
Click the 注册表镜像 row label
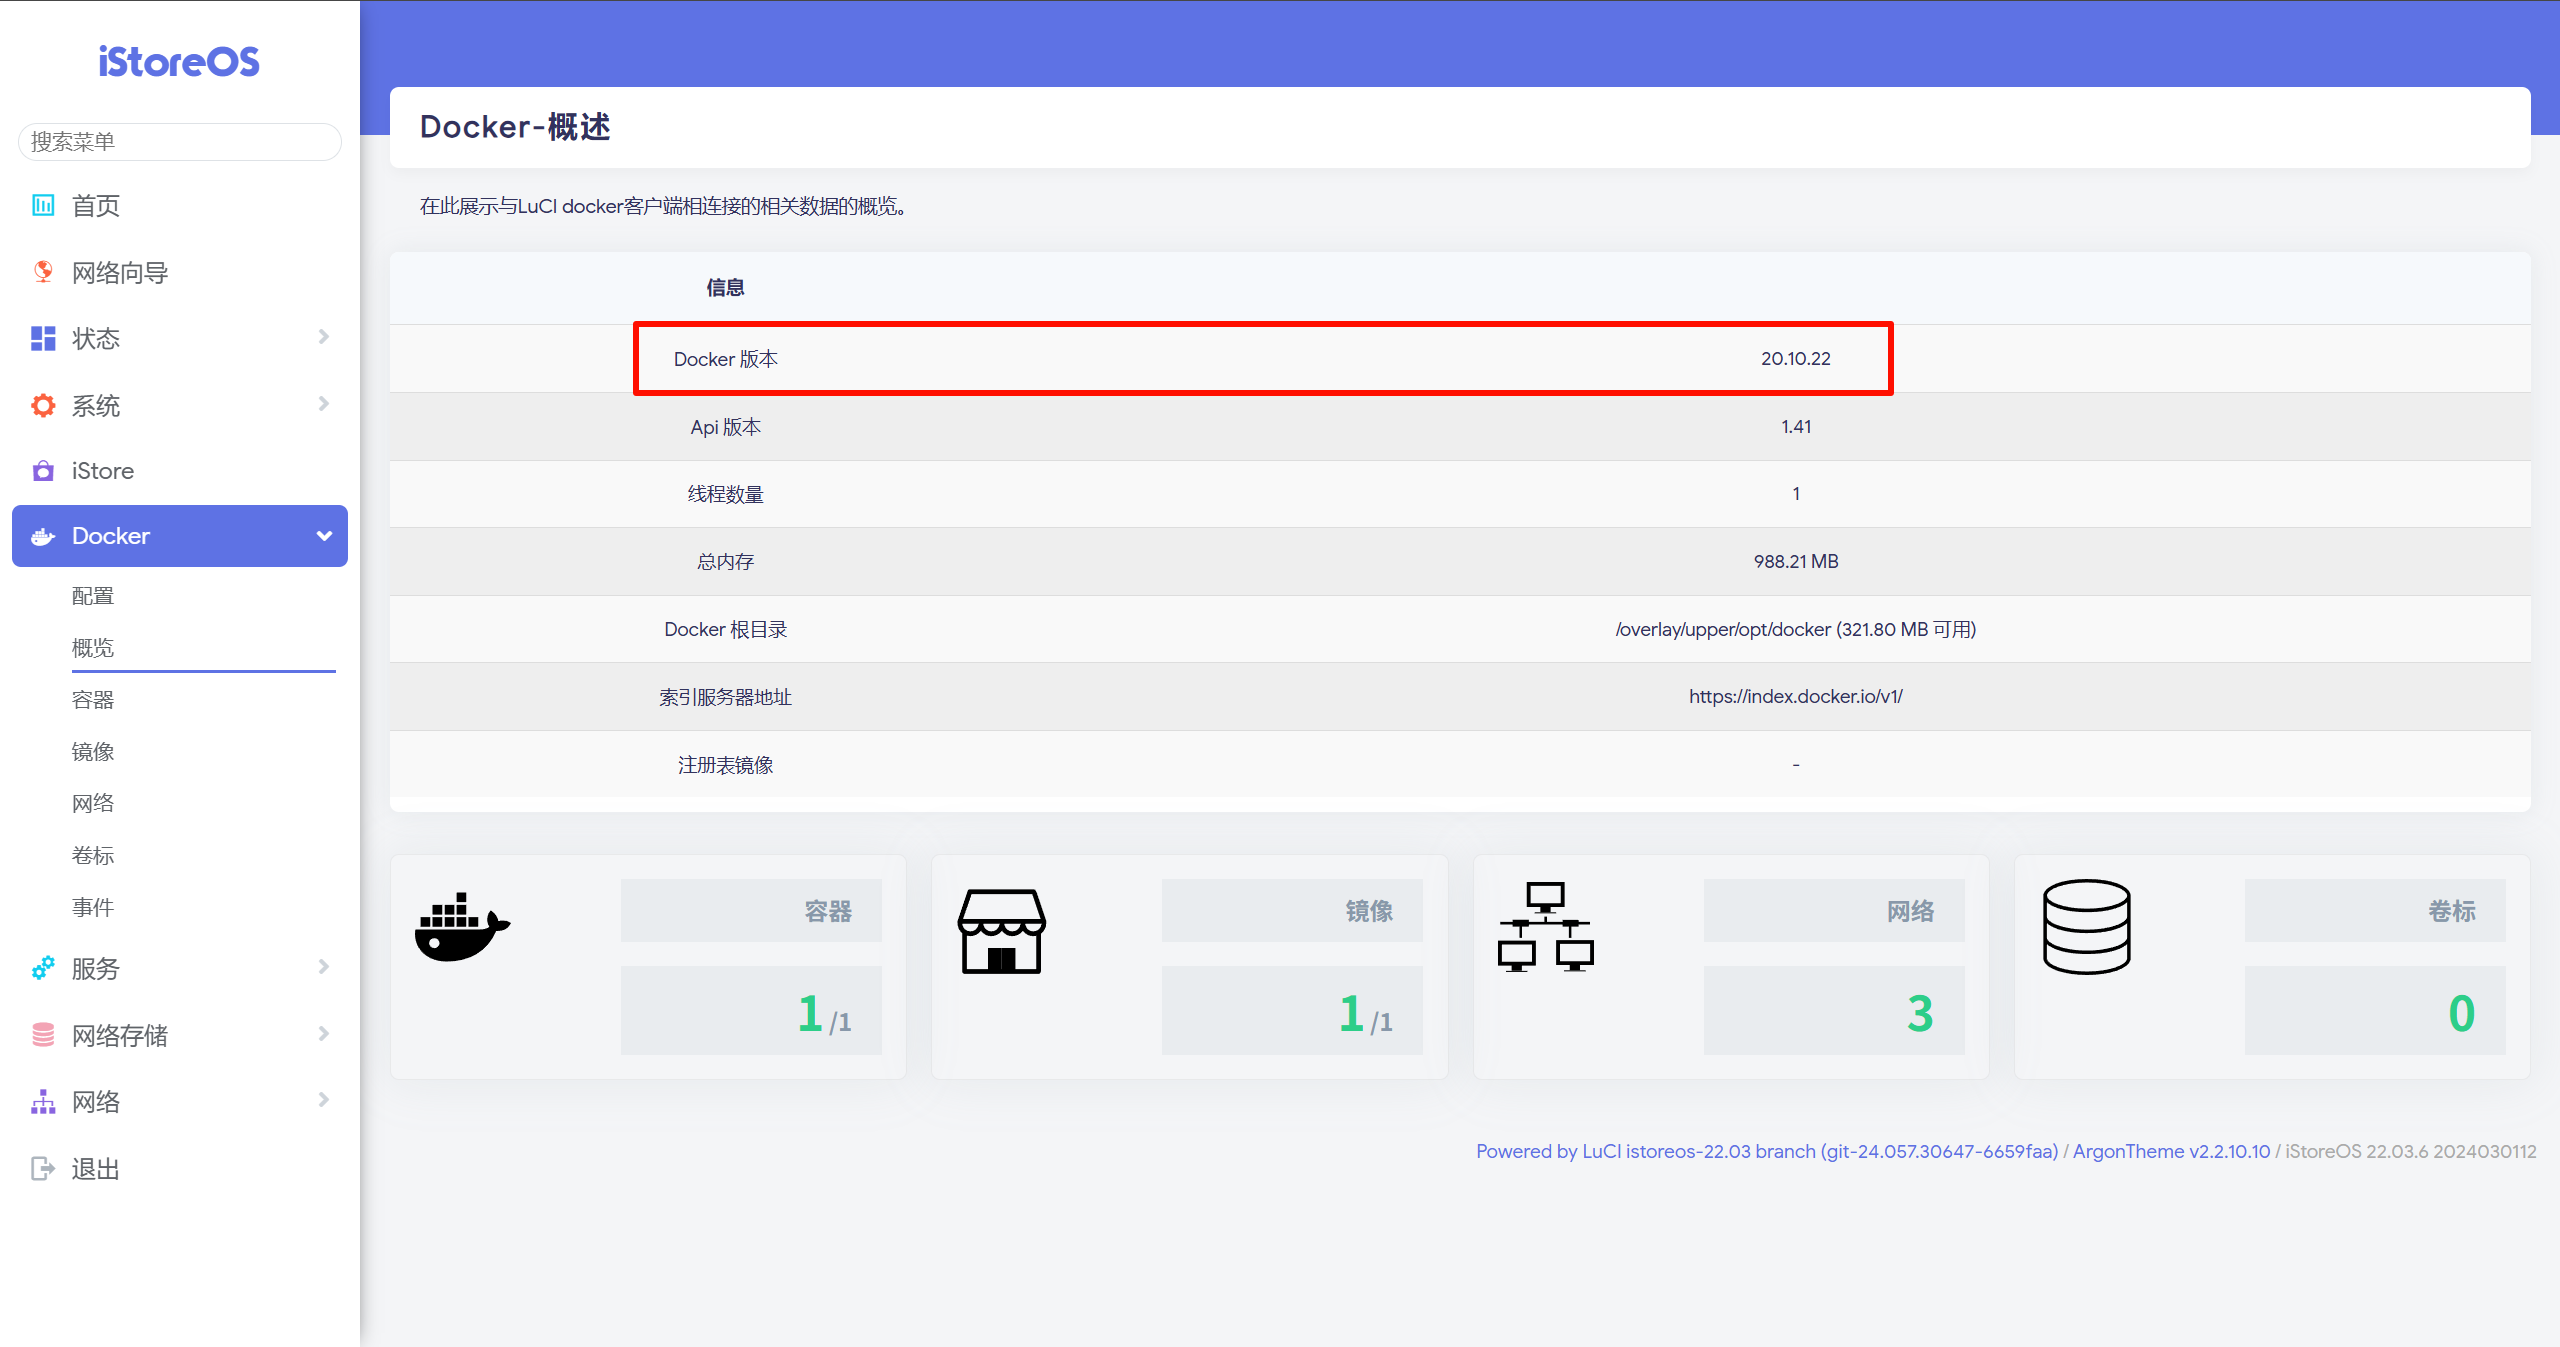(x=726, y=766)
